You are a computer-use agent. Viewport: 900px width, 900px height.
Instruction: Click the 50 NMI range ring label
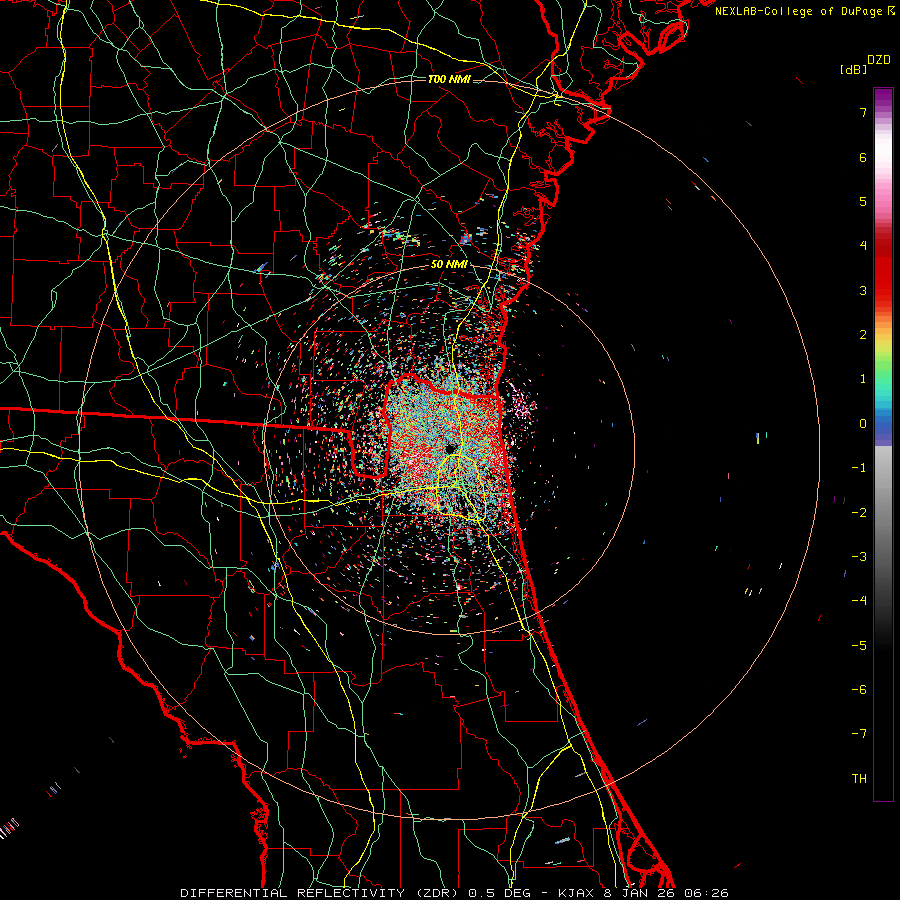click(449, 265)
